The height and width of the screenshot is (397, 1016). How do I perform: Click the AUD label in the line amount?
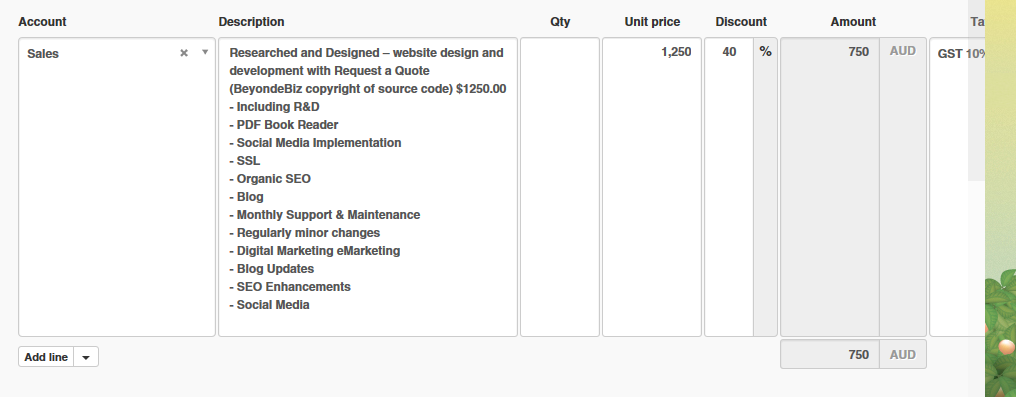click(903, 51)
